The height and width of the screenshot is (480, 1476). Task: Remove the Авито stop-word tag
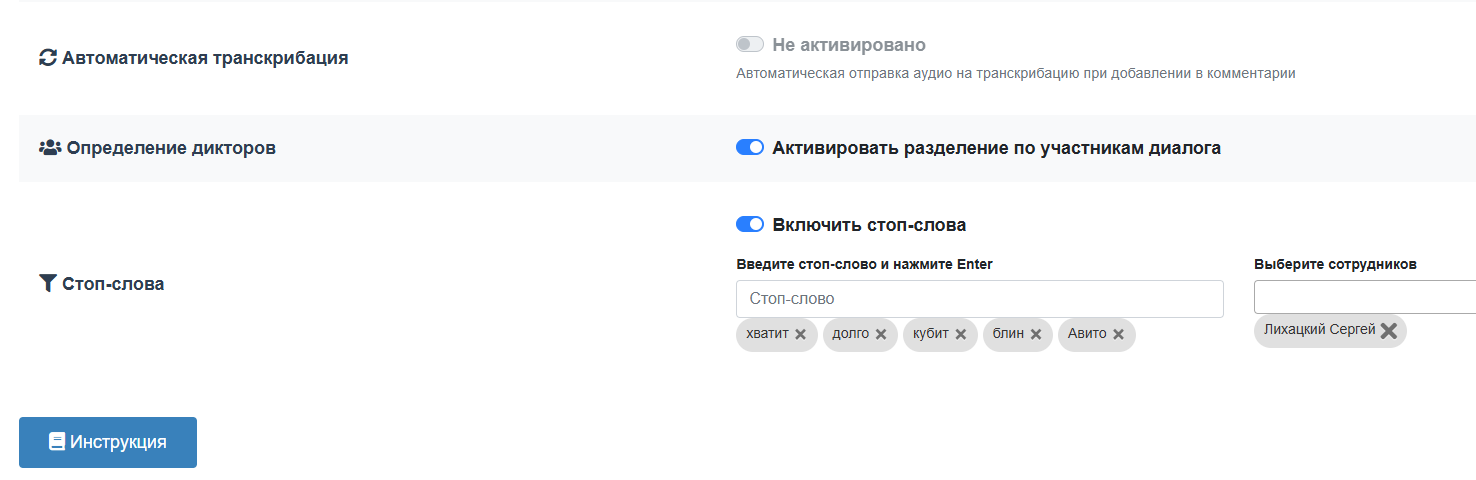pos(1118,335)
